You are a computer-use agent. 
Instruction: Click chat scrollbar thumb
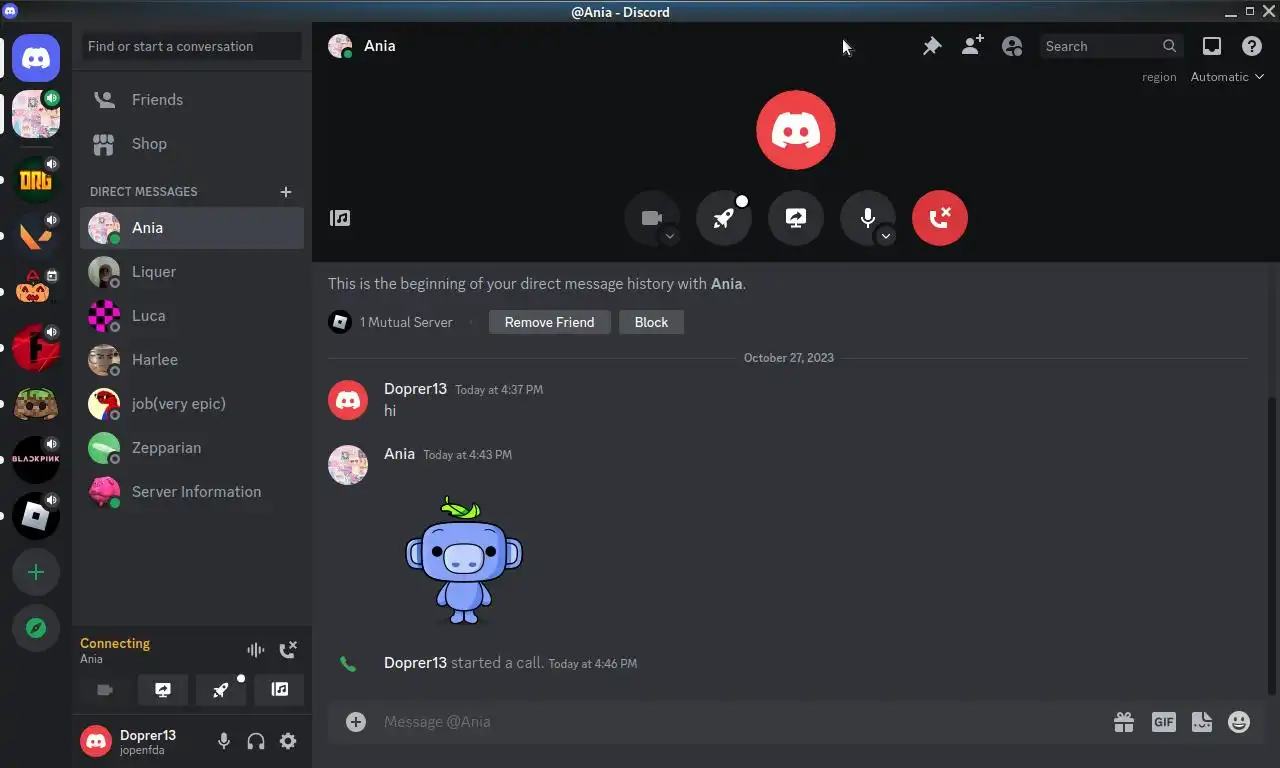click(1272, 545)
